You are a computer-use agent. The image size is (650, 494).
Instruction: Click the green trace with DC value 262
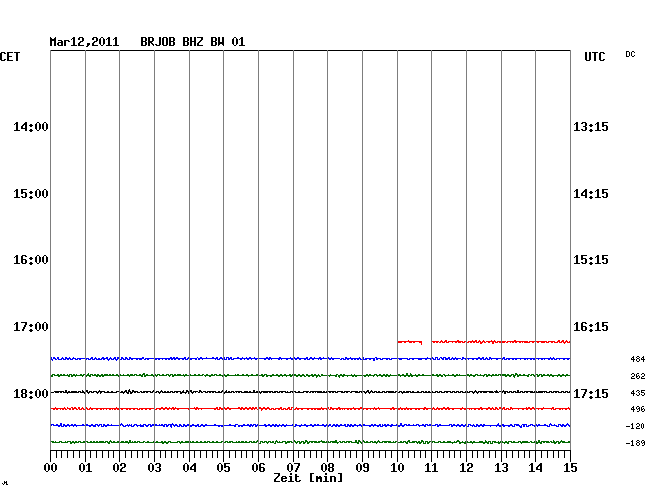(x=310, y=375)
